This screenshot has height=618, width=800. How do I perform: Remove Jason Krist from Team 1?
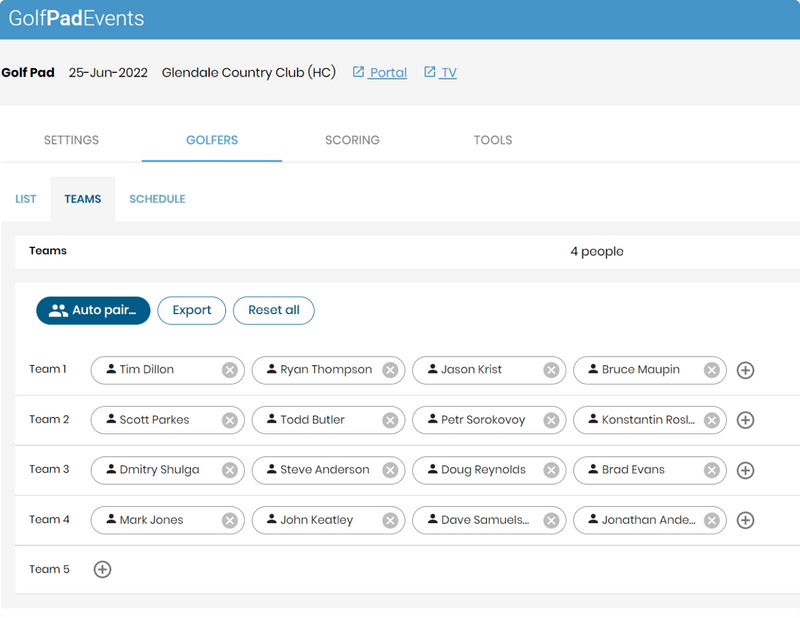pyautogui.click(x=551, y=370)
